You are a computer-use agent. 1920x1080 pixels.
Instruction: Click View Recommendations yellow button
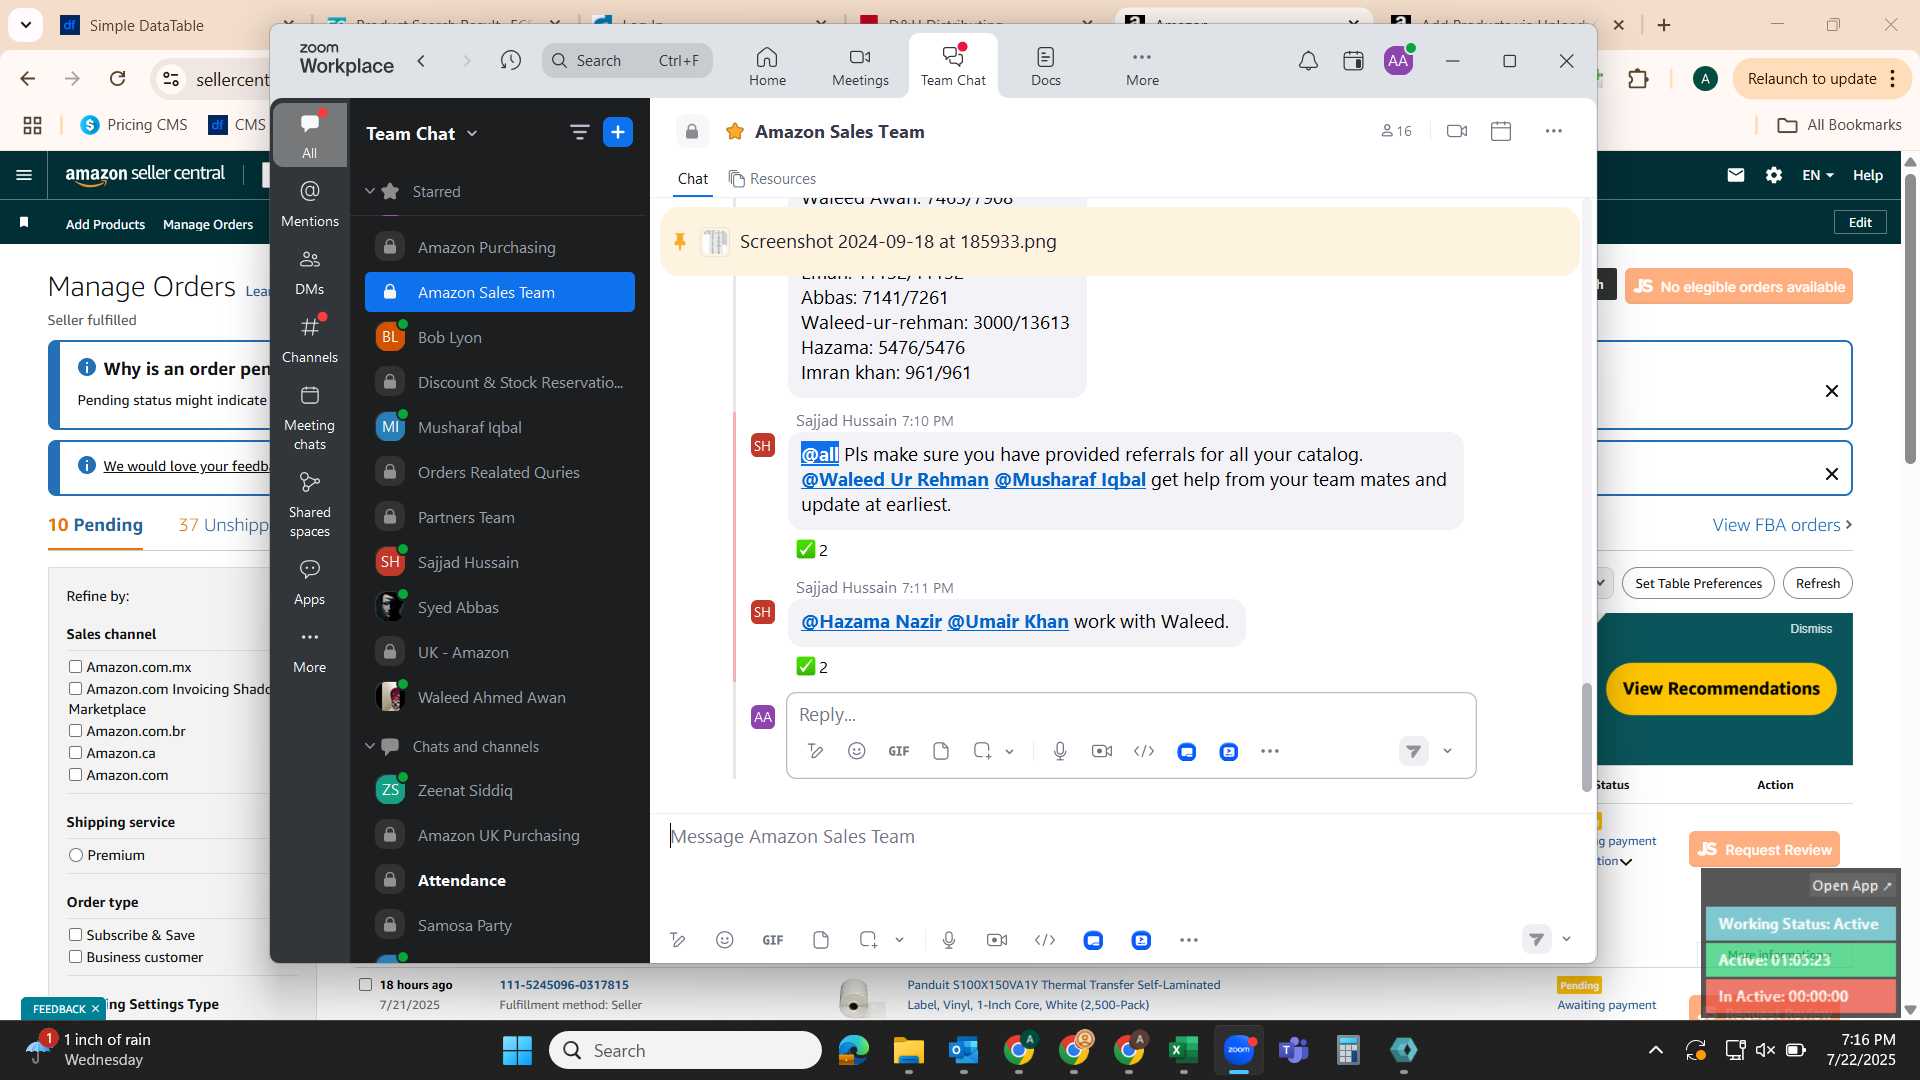tap(1721, 688)
